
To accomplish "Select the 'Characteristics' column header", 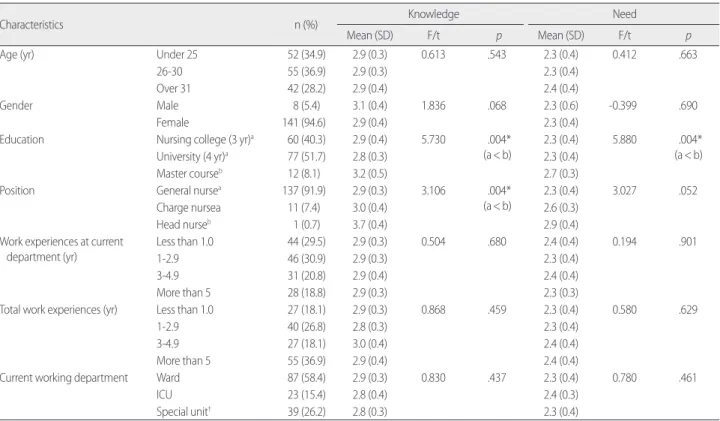I will pos(31,25).
